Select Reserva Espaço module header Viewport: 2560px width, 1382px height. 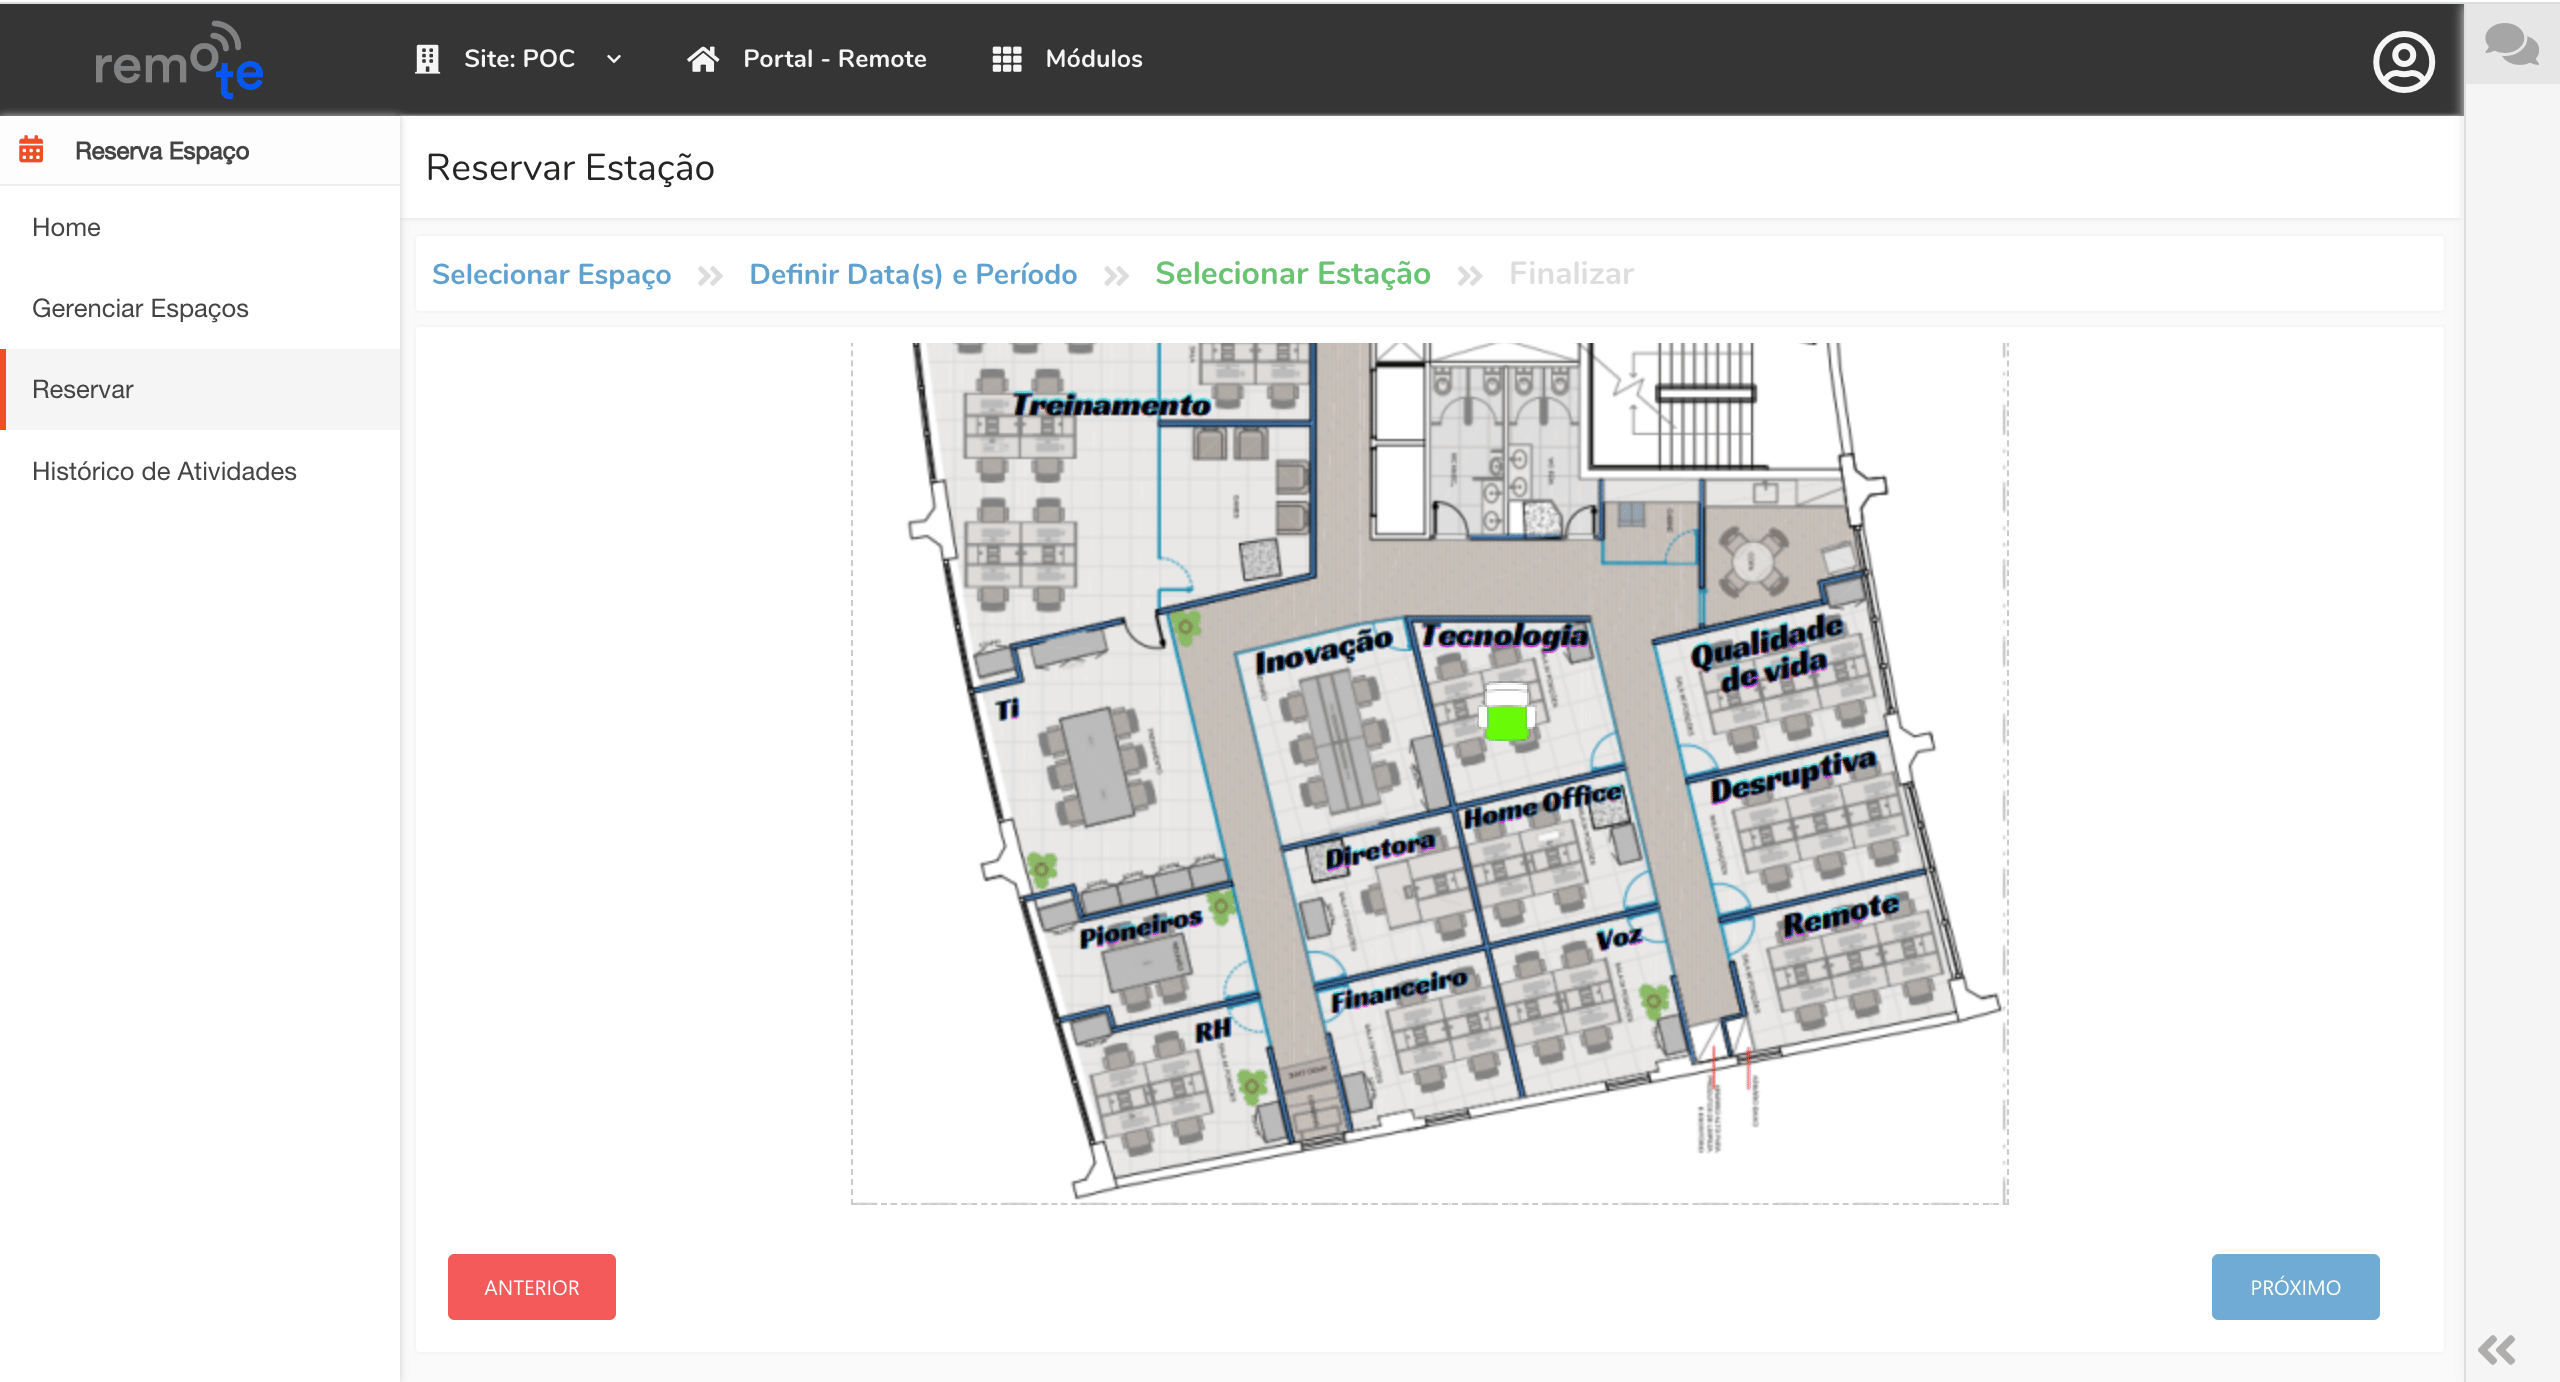[x=162, y=151]
